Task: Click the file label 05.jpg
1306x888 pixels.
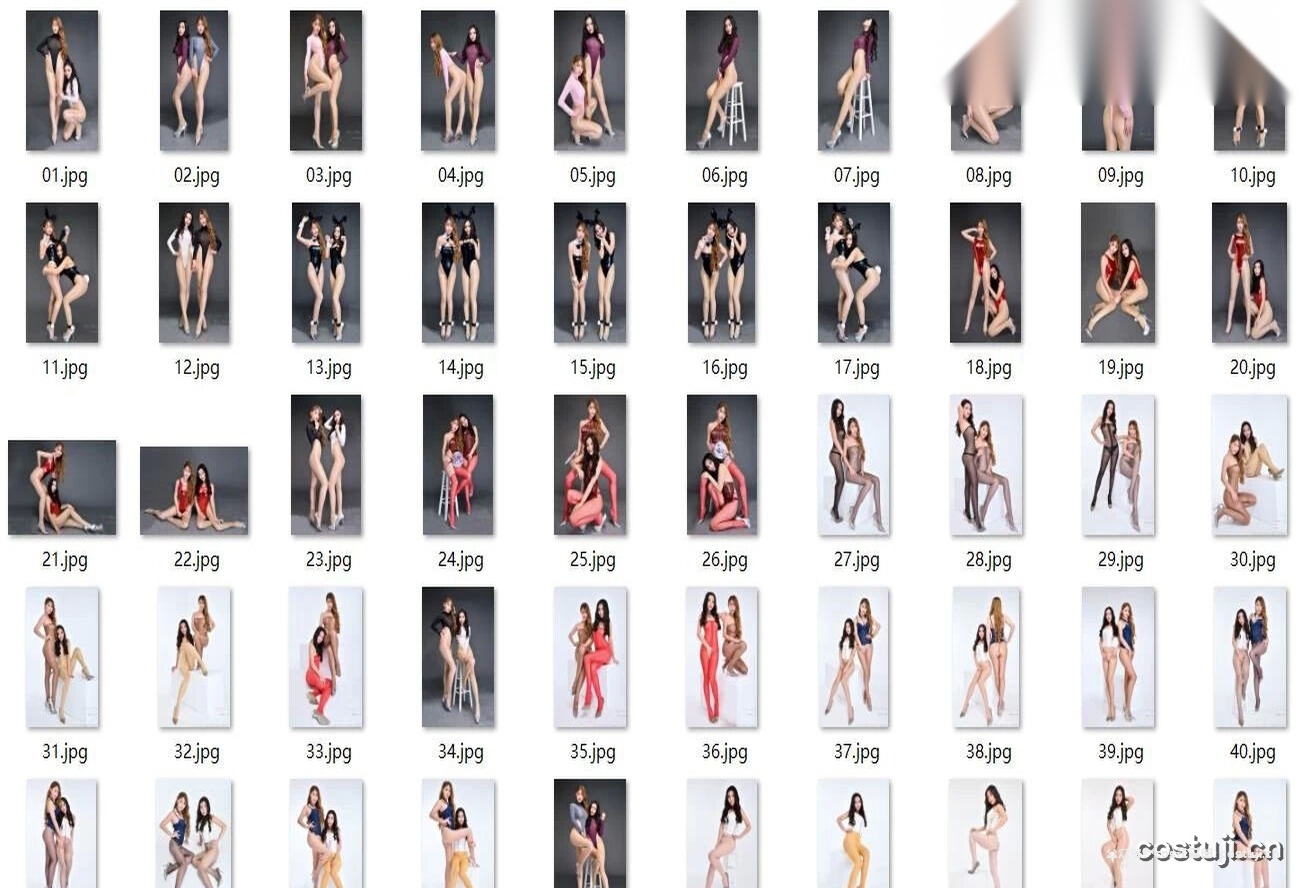Action: tap(593, 176)
